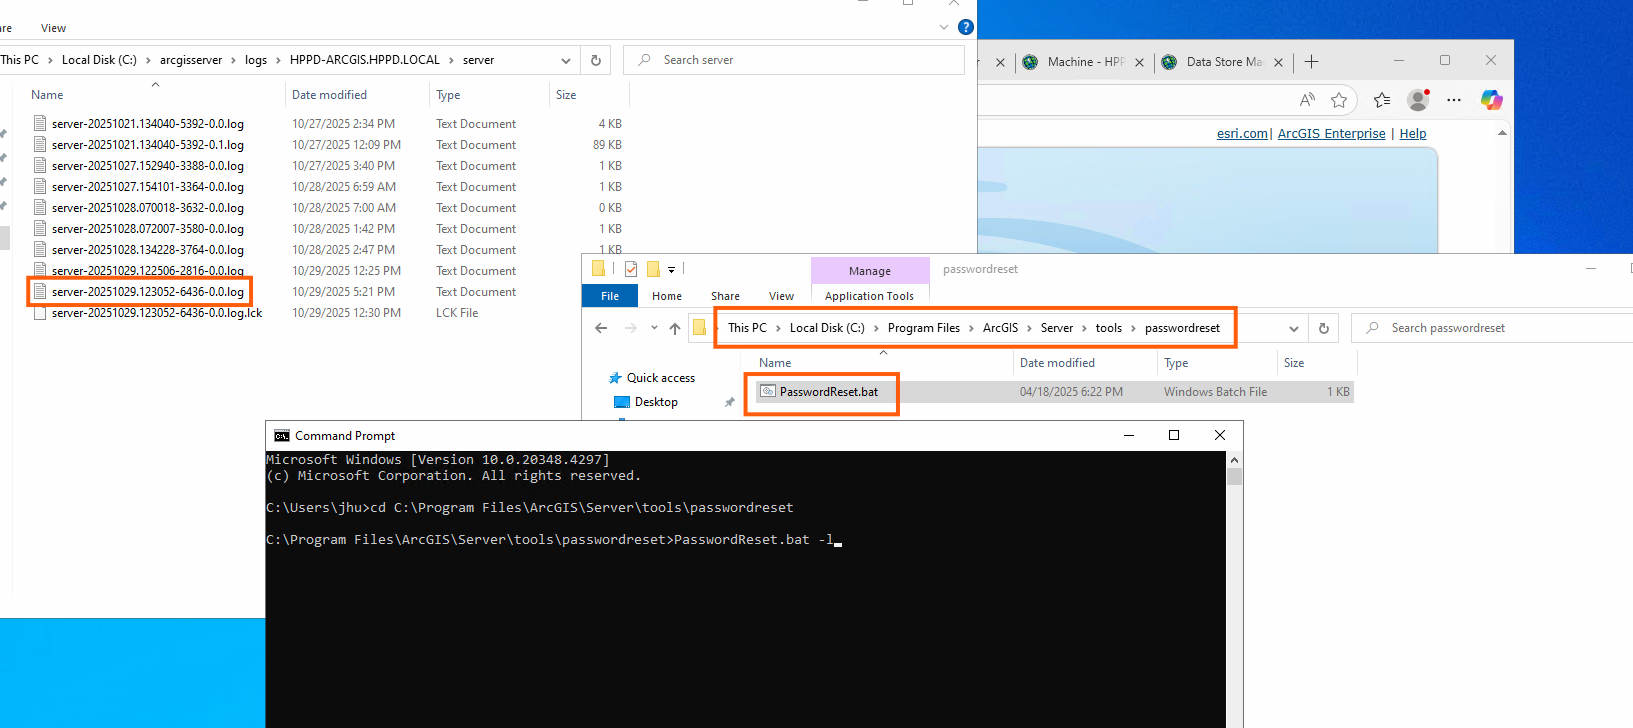Screen dimensions: 1633x728
Task: Open recent locations dropdown arrow
Action: point(654,328)
